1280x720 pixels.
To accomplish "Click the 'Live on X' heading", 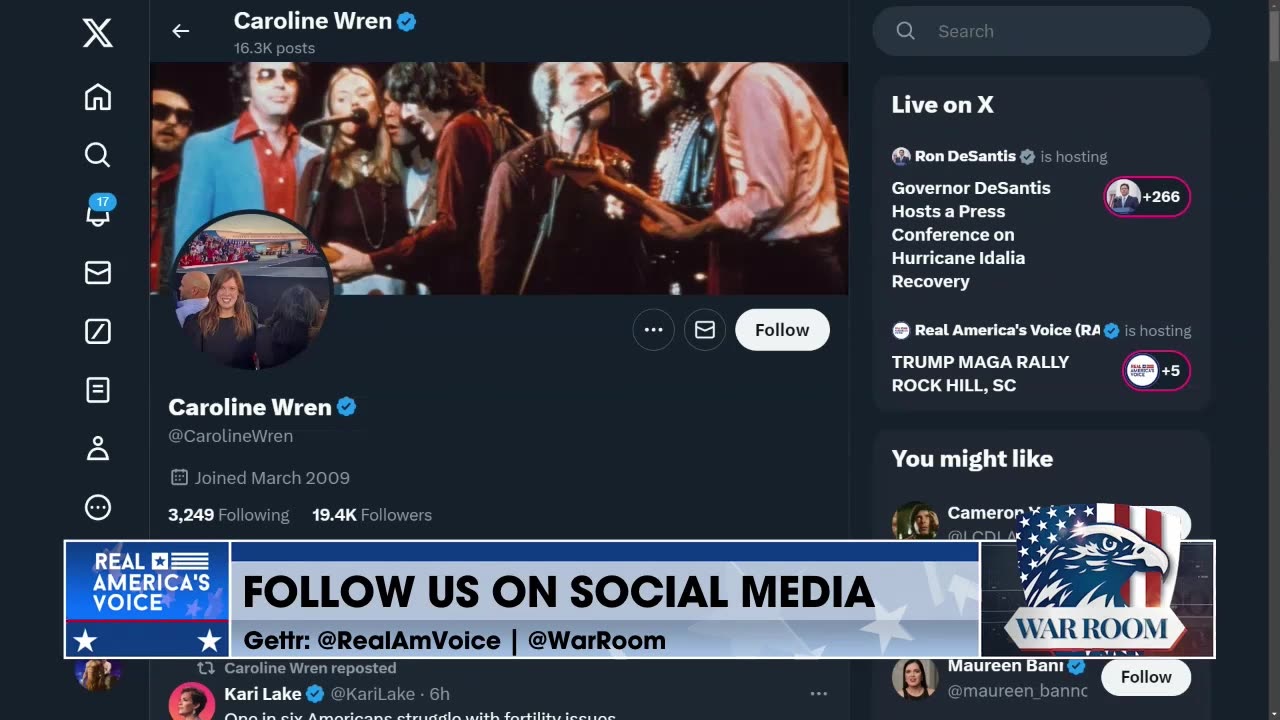I will (x=942, y=105).
